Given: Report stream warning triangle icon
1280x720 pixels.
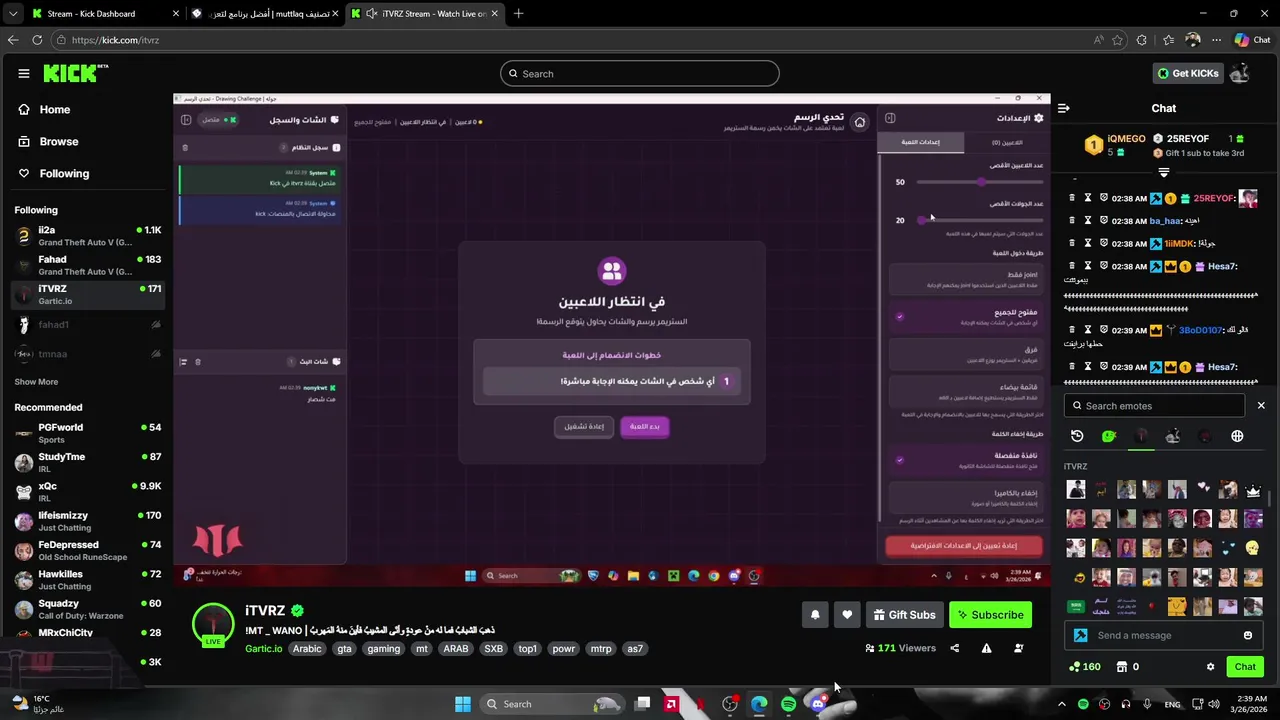Looking at the screenshot, I should point(986,648).
